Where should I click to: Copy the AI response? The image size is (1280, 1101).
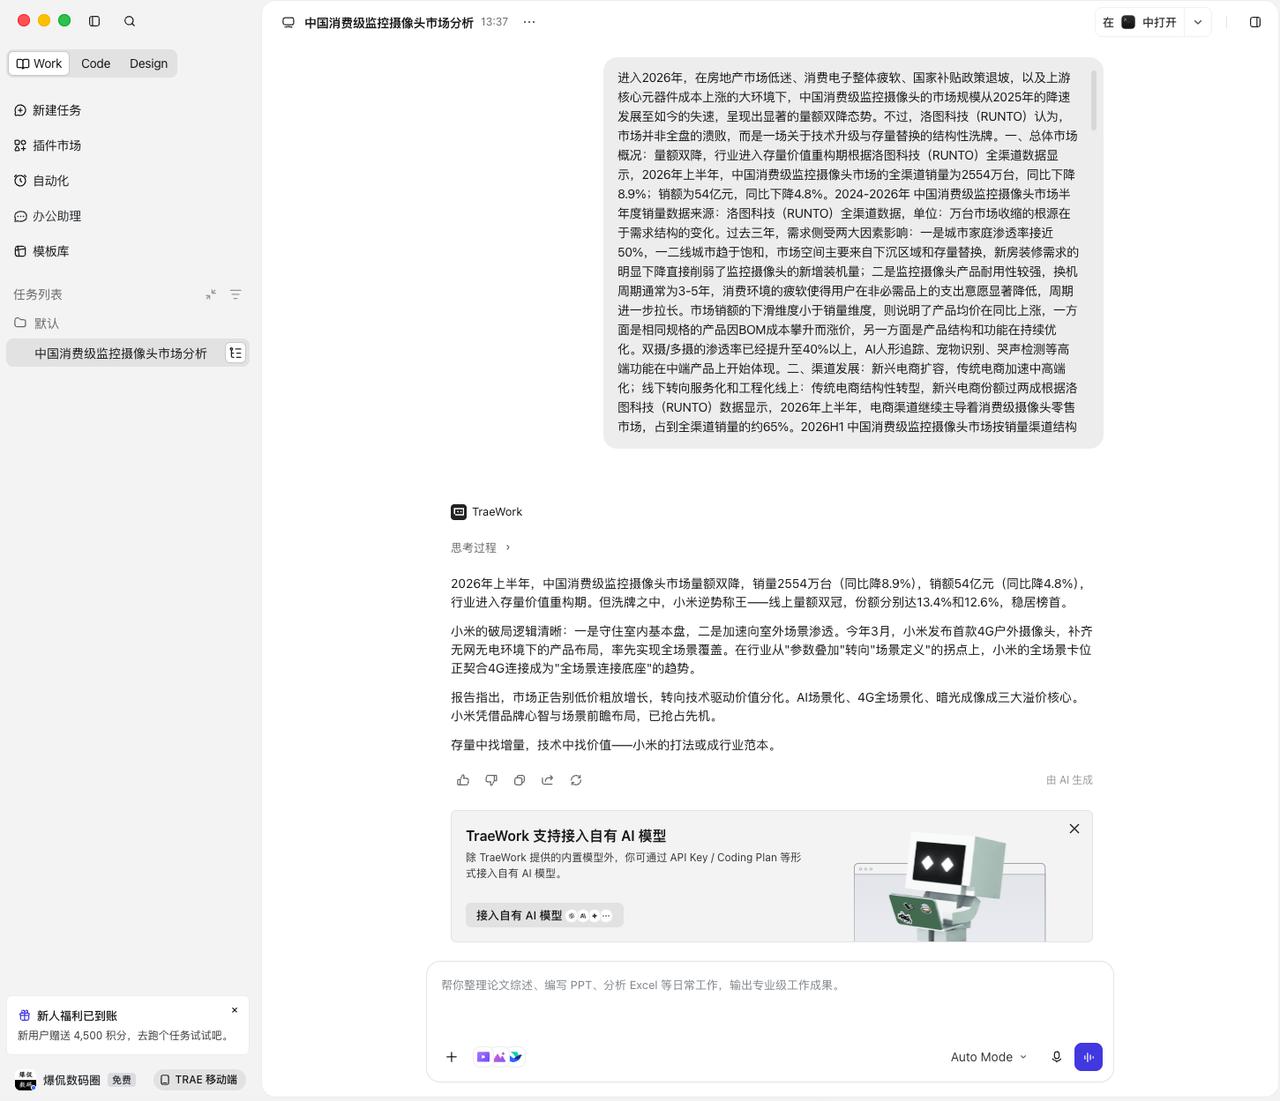tap(519, 780)
